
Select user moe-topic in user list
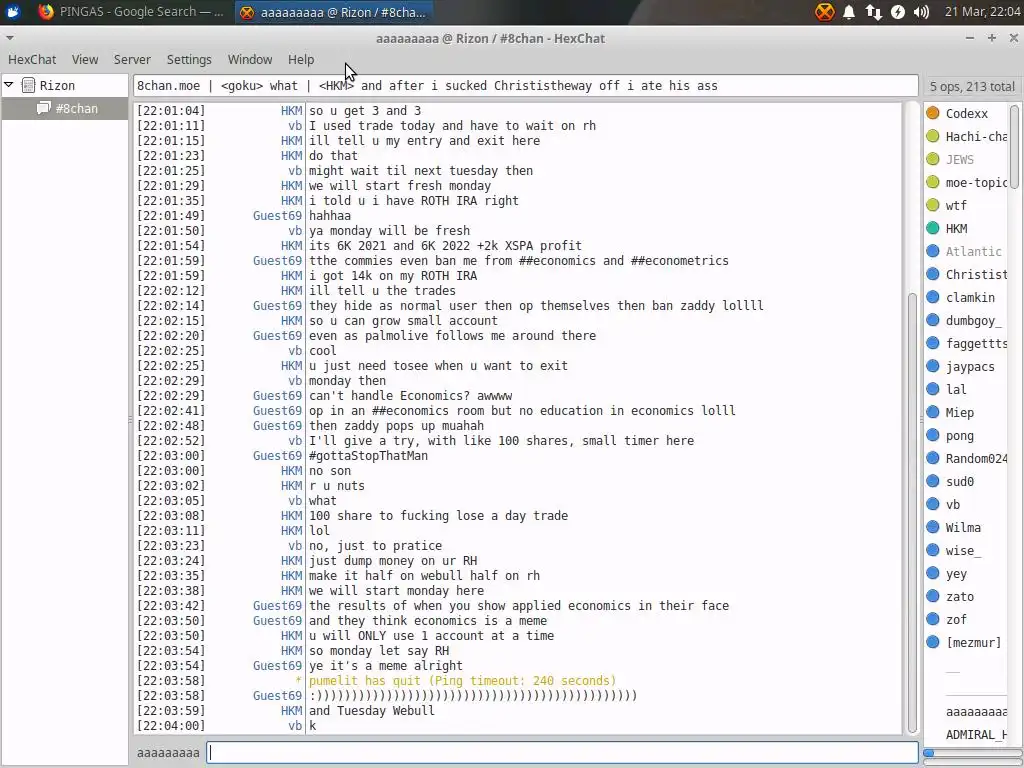click(976, 182)
